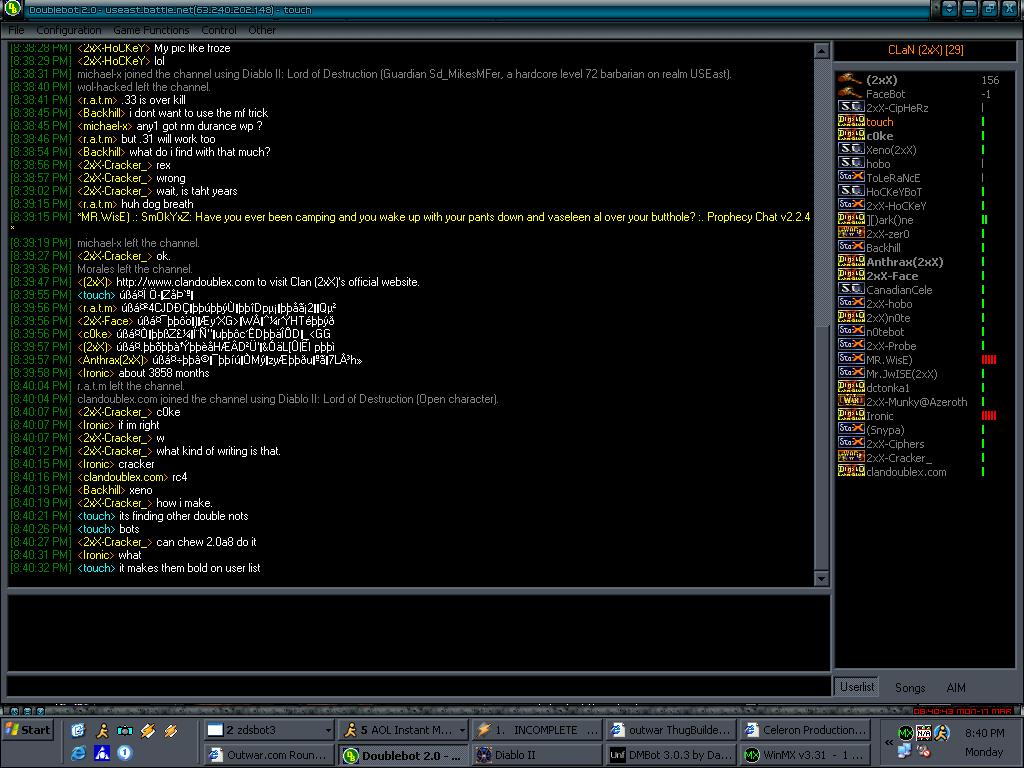Select the StarCraft icon beside 2xX-CipHeRz
1024x768 pixels.
851,107
